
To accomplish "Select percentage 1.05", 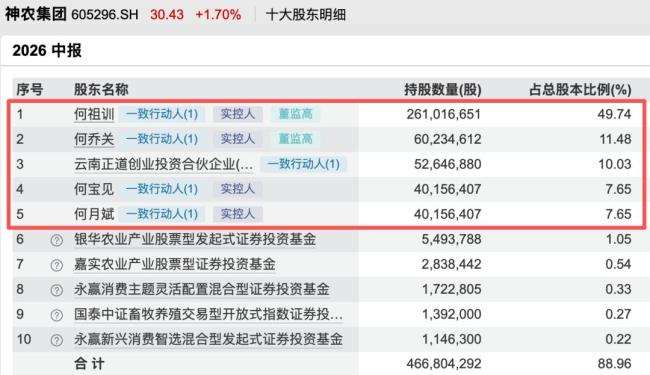I will pyautogui.click(x=618, y=239).
